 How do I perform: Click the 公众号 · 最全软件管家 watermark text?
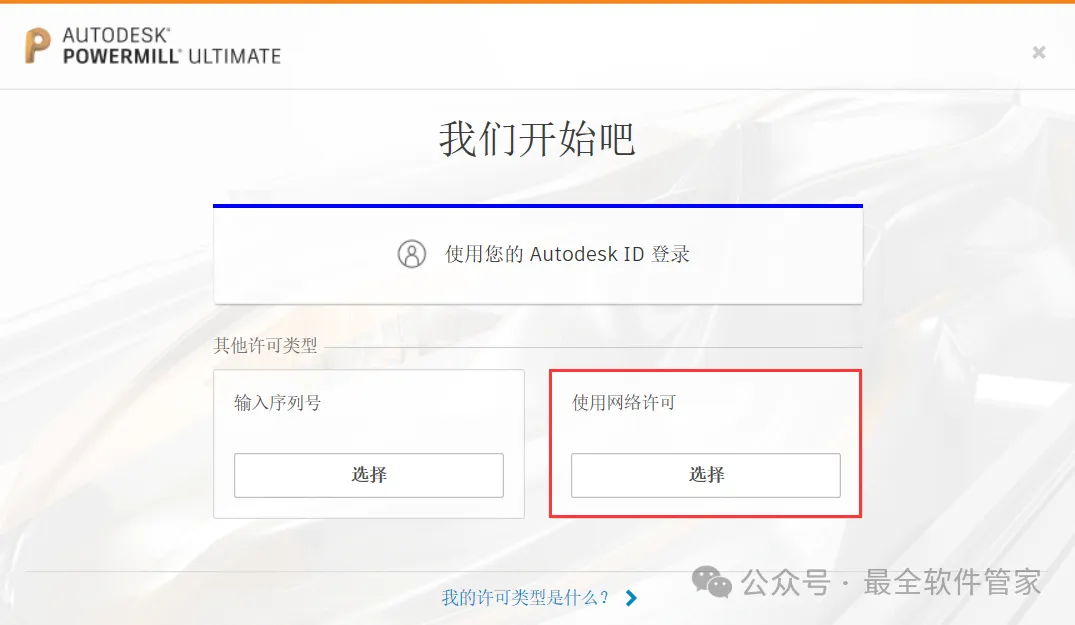click(891, 582)
